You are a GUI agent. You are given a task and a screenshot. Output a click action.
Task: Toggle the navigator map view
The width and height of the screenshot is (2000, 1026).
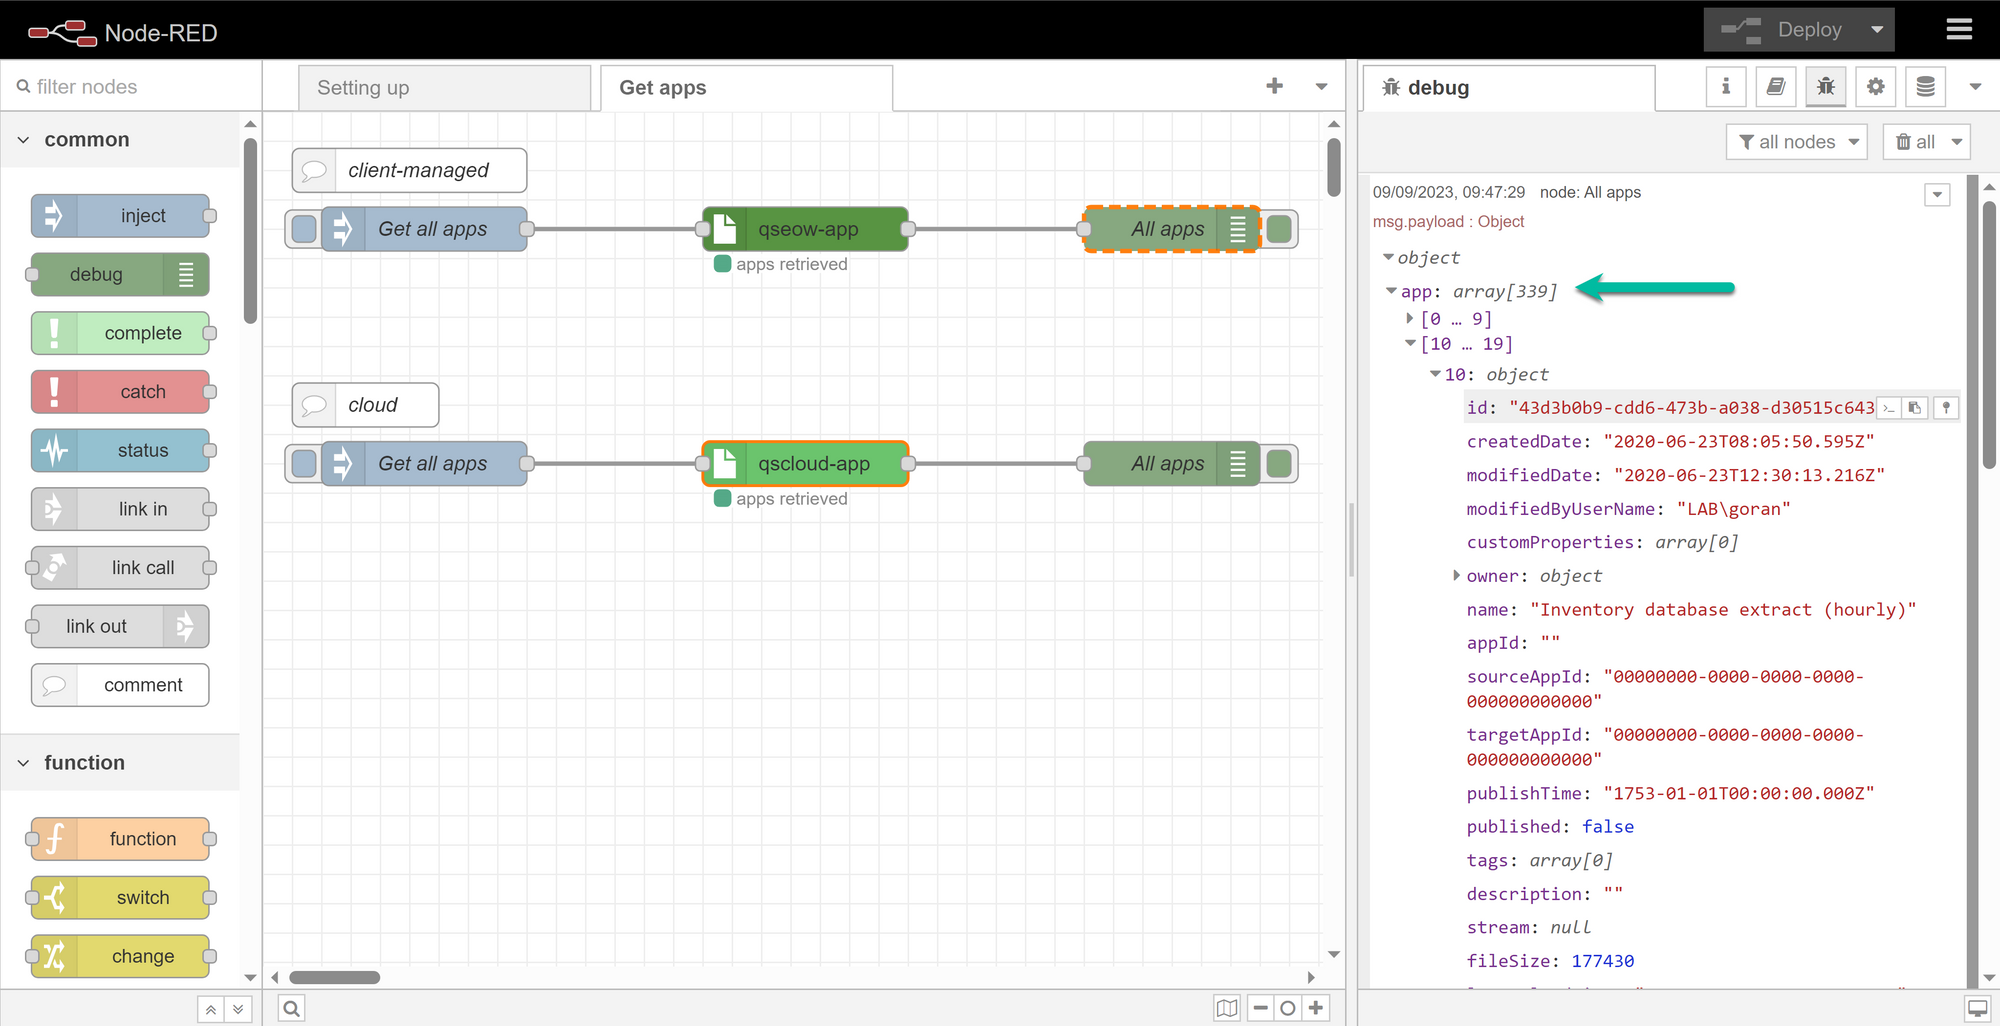pyautogui.click(x=1227, y=1008)
